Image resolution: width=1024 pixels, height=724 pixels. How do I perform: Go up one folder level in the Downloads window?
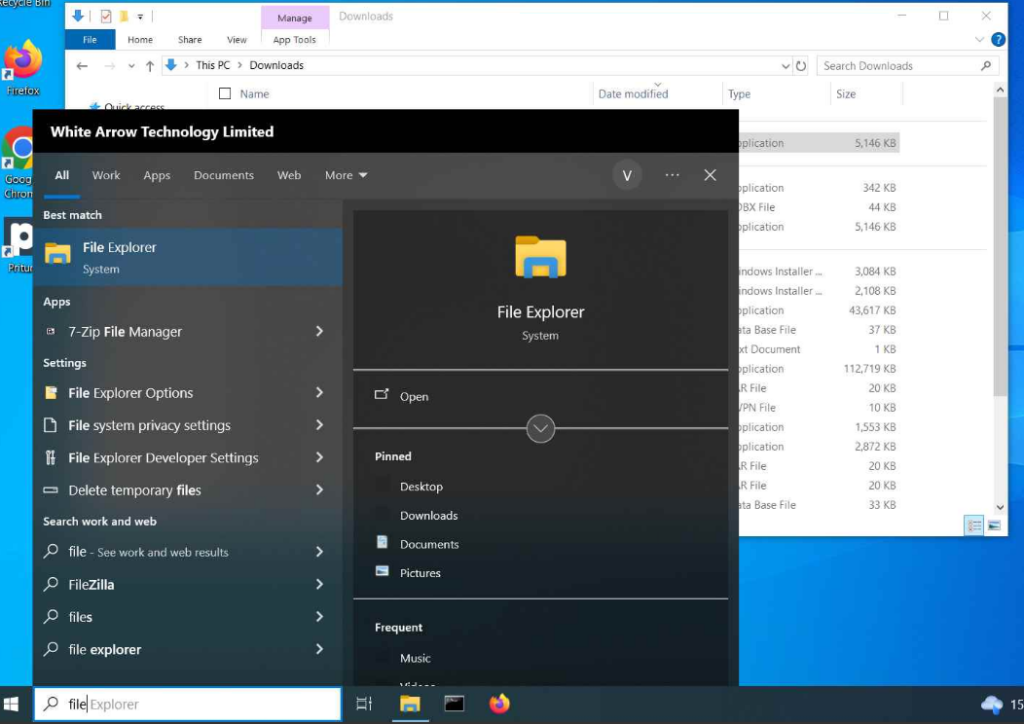[150, 65]
